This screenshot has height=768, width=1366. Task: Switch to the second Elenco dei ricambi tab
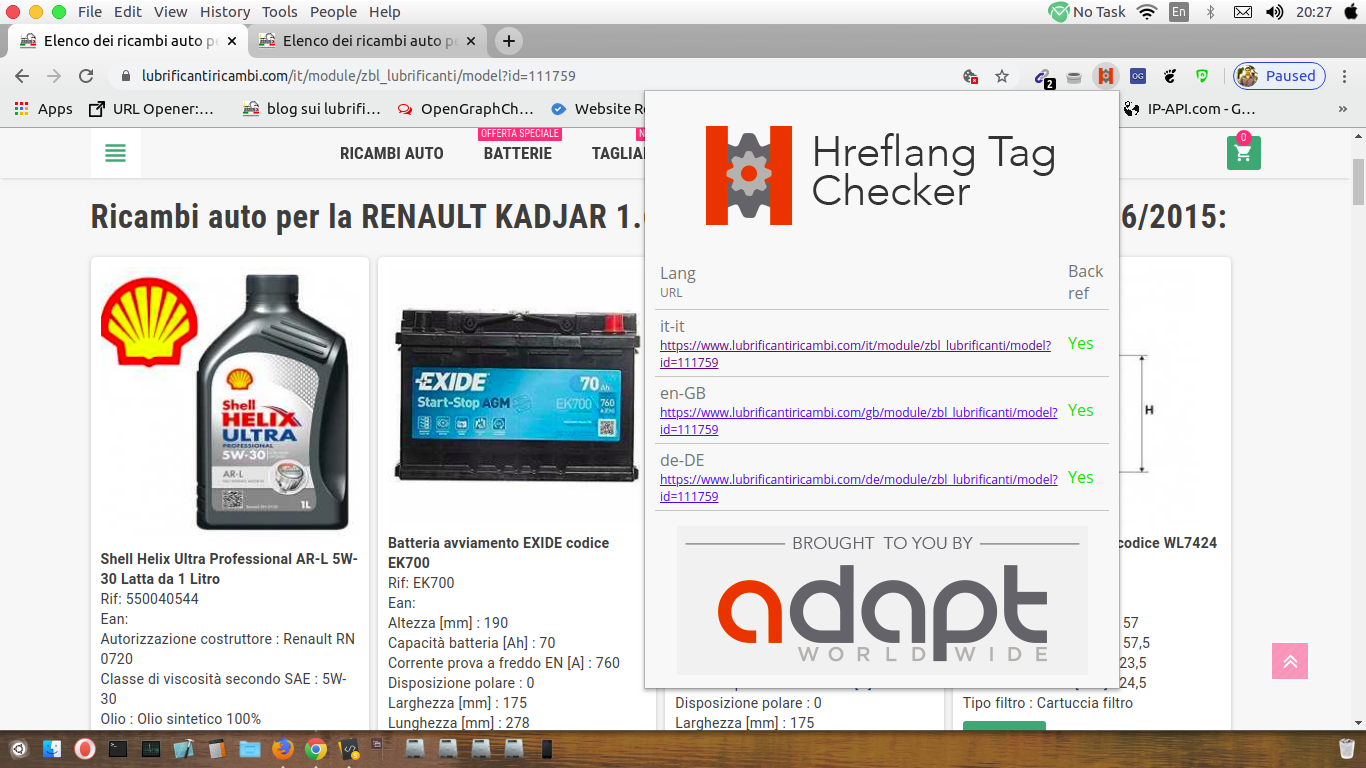coord(369,41)
